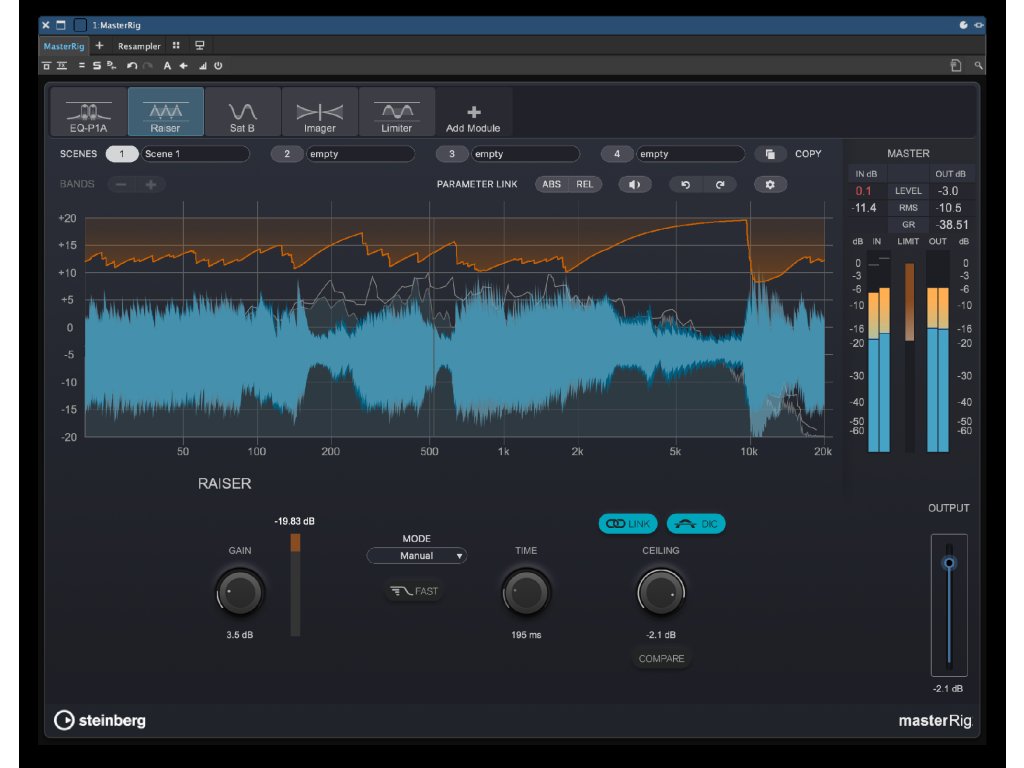Select scene 2 button
The width and height of the screenshot is (1024, 768).
[x=287, y=154]
